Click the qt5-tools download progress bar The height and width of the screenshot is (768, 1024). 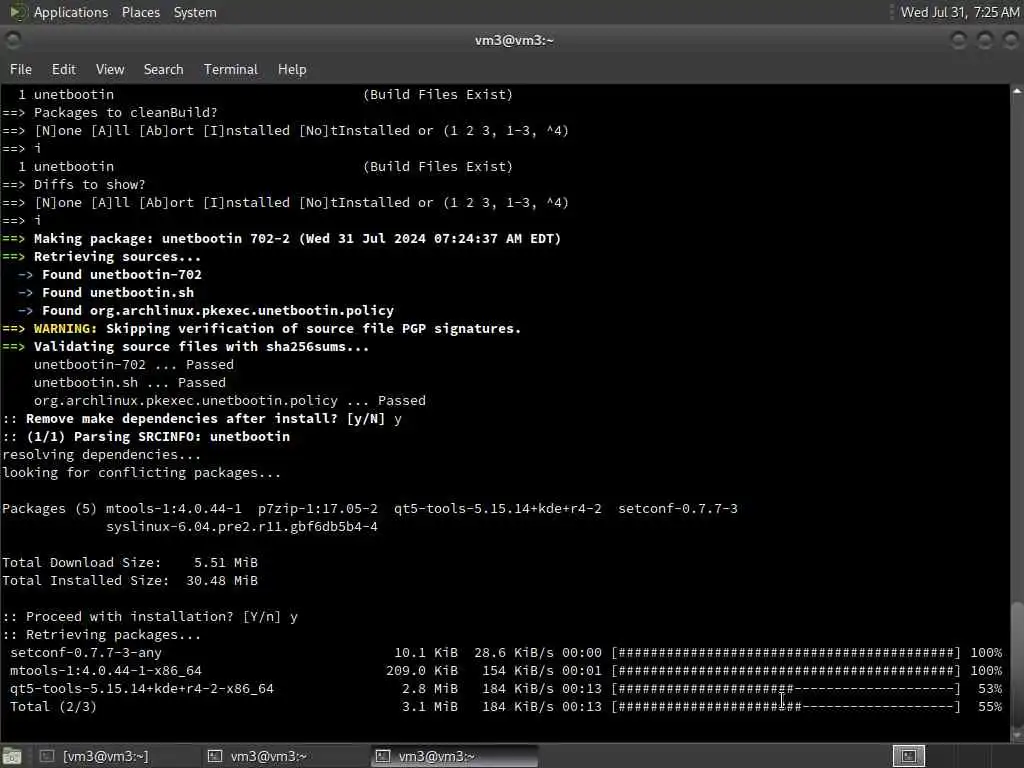(786, 688)
